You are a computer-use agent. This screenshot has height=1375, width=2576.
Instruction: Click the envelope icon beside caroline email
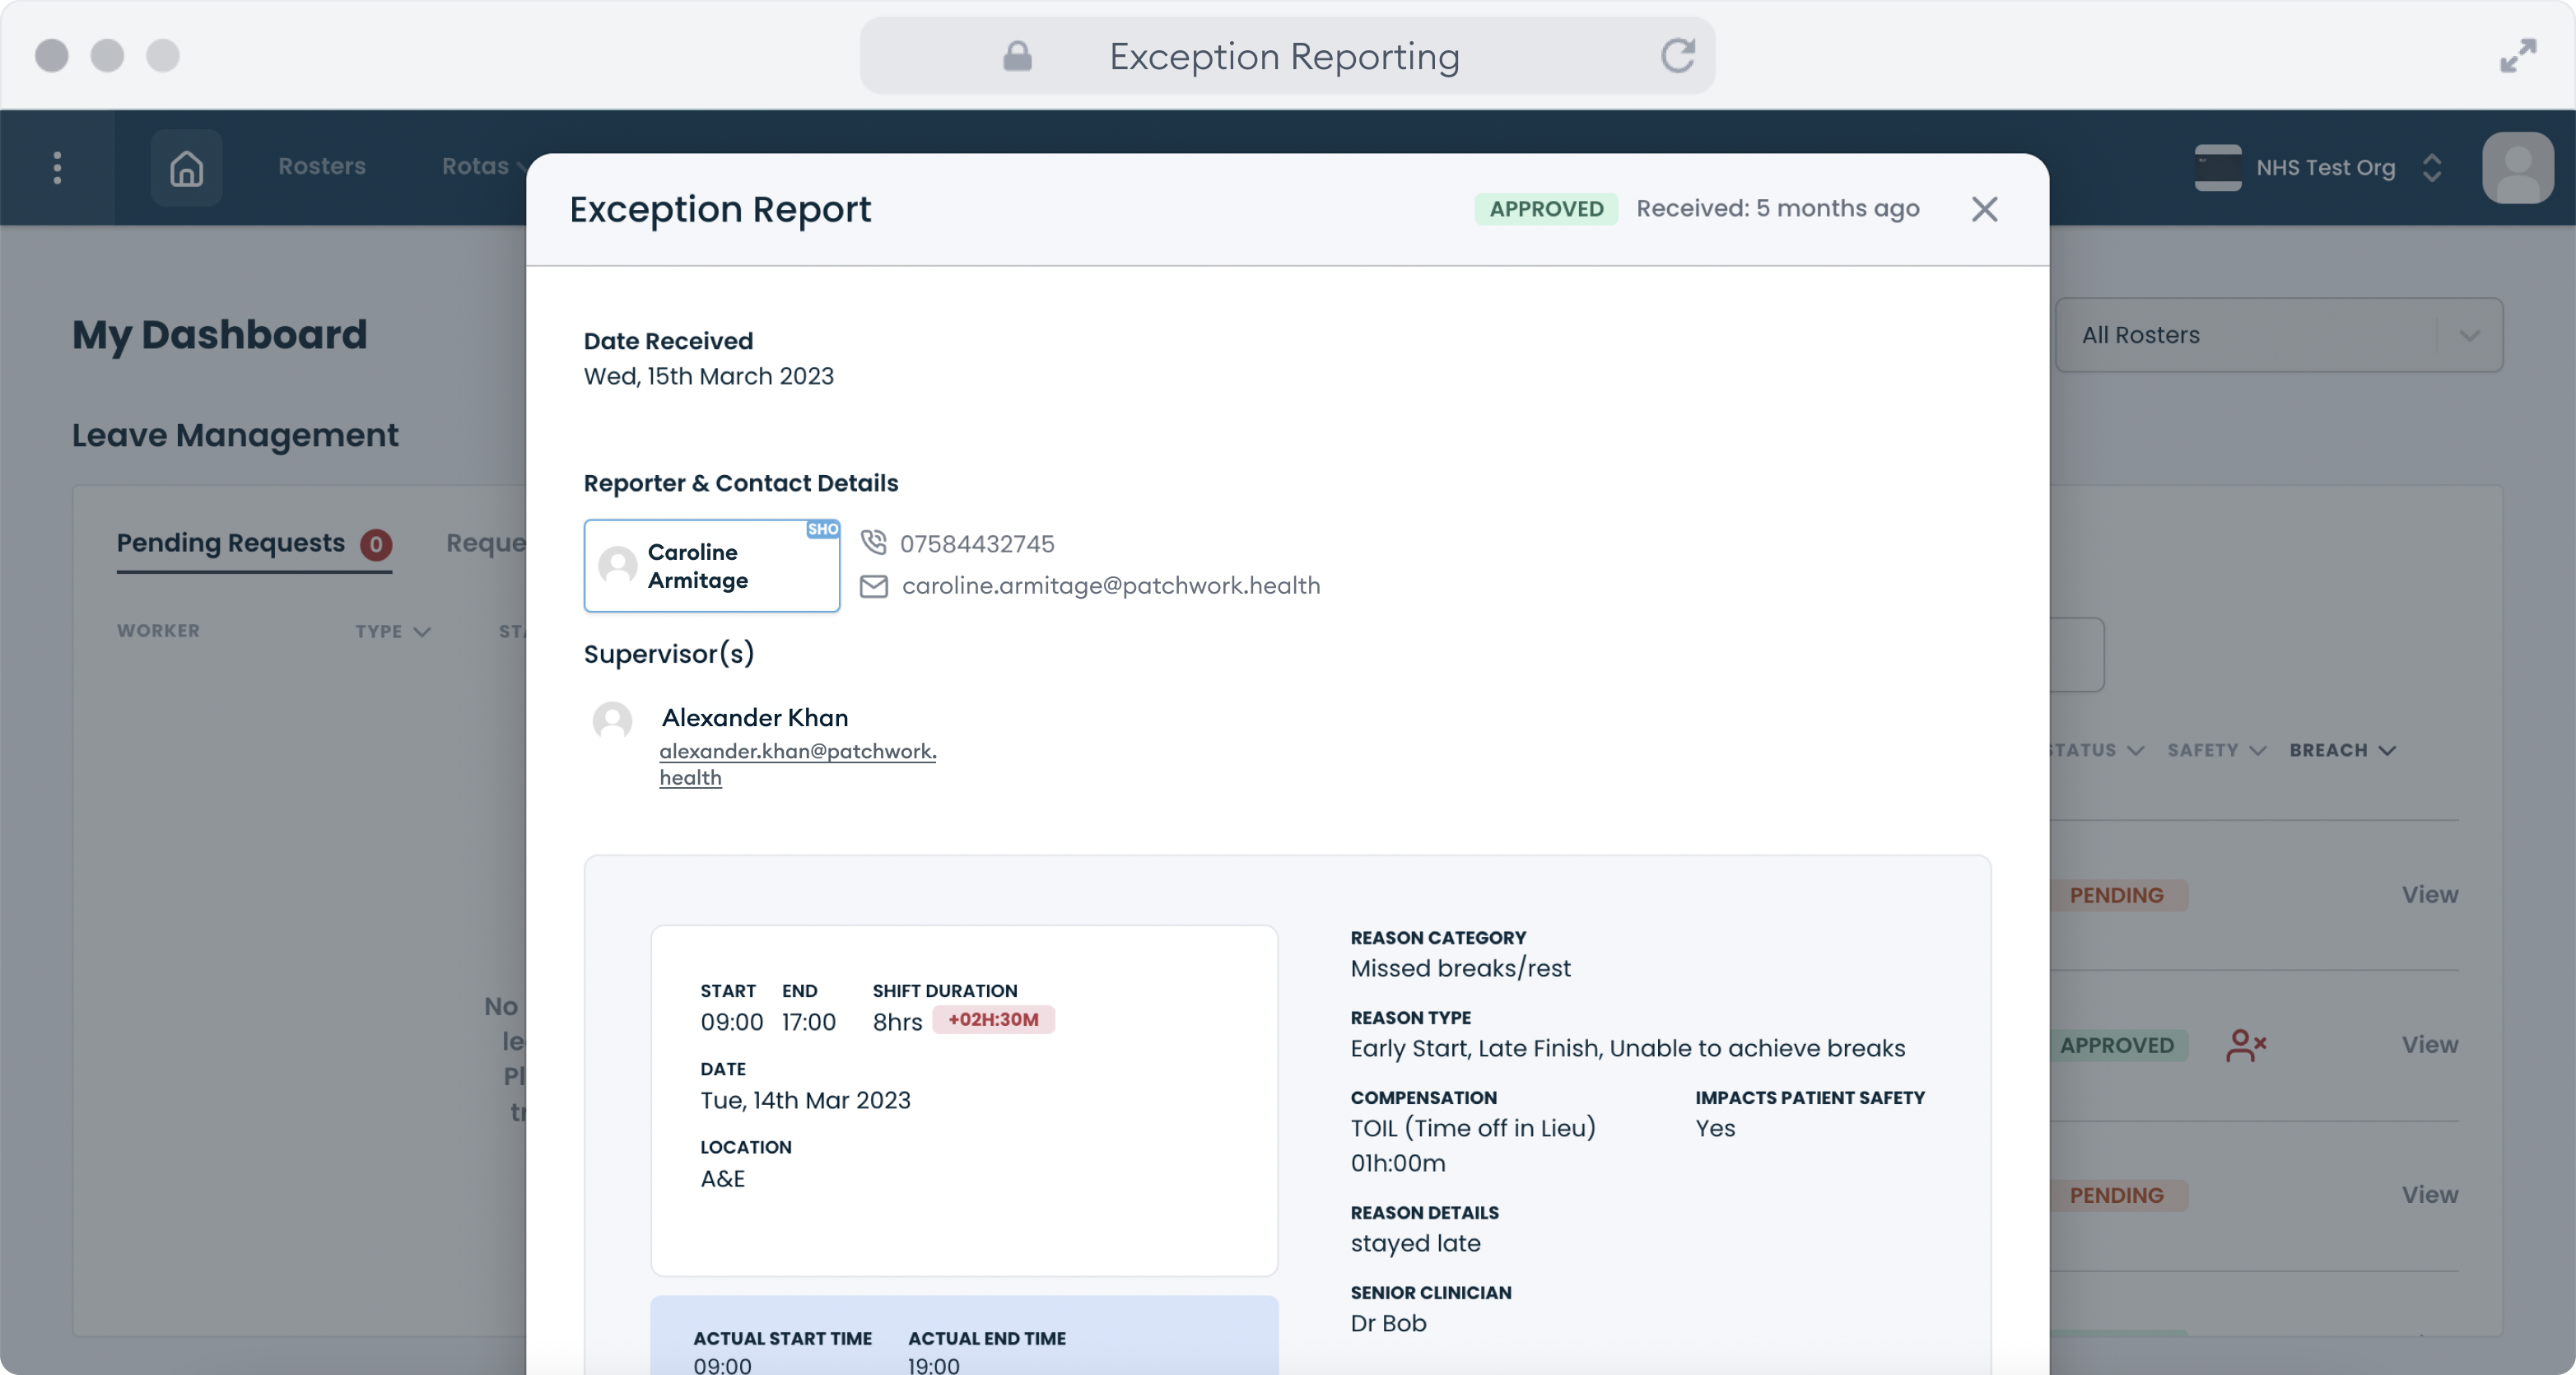pos(873,586)
